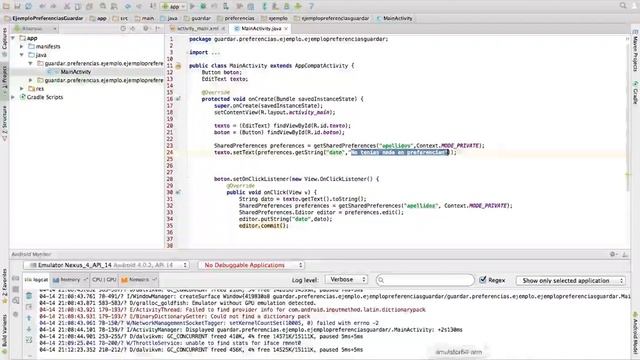This screenshot has height=360, width=640.
Task: Open the Maven Projects side panel
Action: [x=635, y=51]
